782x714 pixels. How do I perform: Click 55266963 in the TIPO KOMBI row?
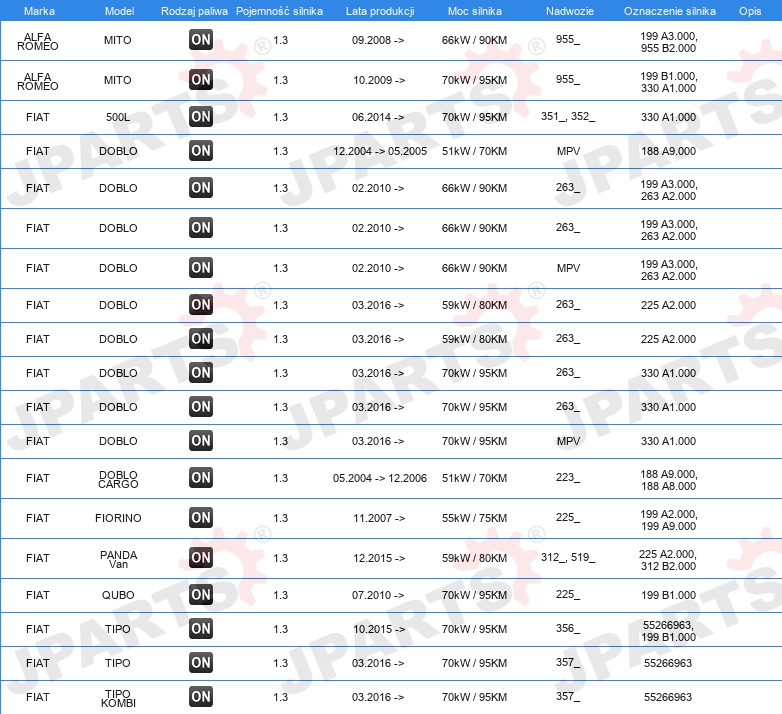(668, 697)
